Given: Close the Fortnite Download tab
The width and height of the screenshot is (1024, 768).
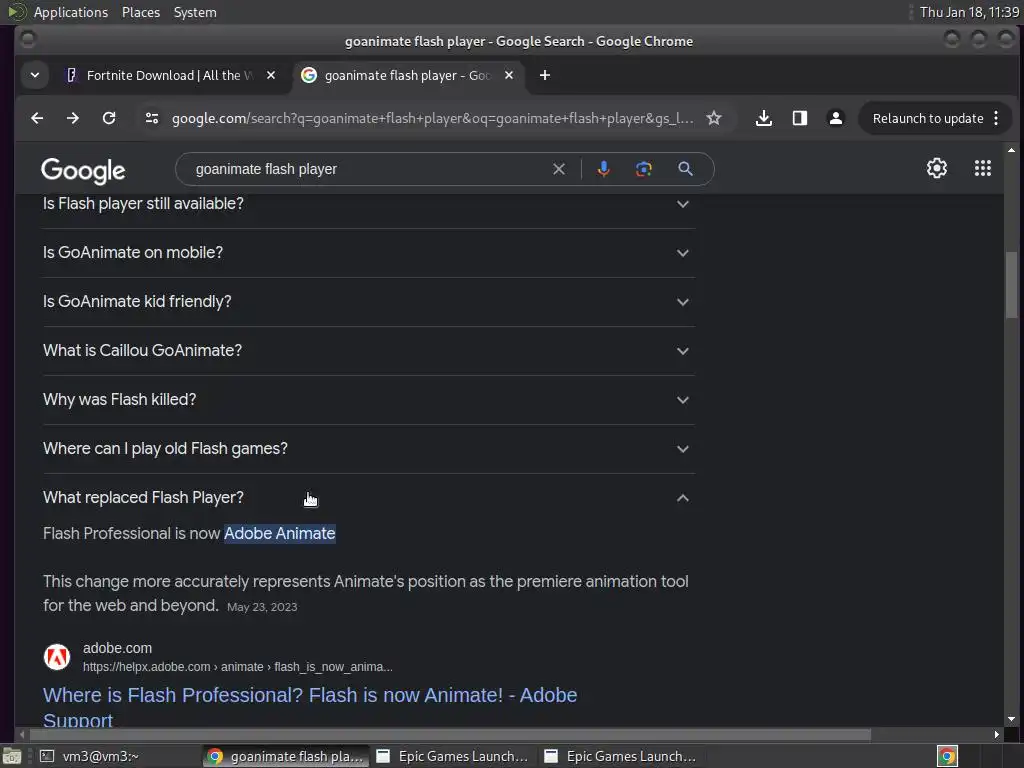Looking at the screenshot, I should point(271,75).
